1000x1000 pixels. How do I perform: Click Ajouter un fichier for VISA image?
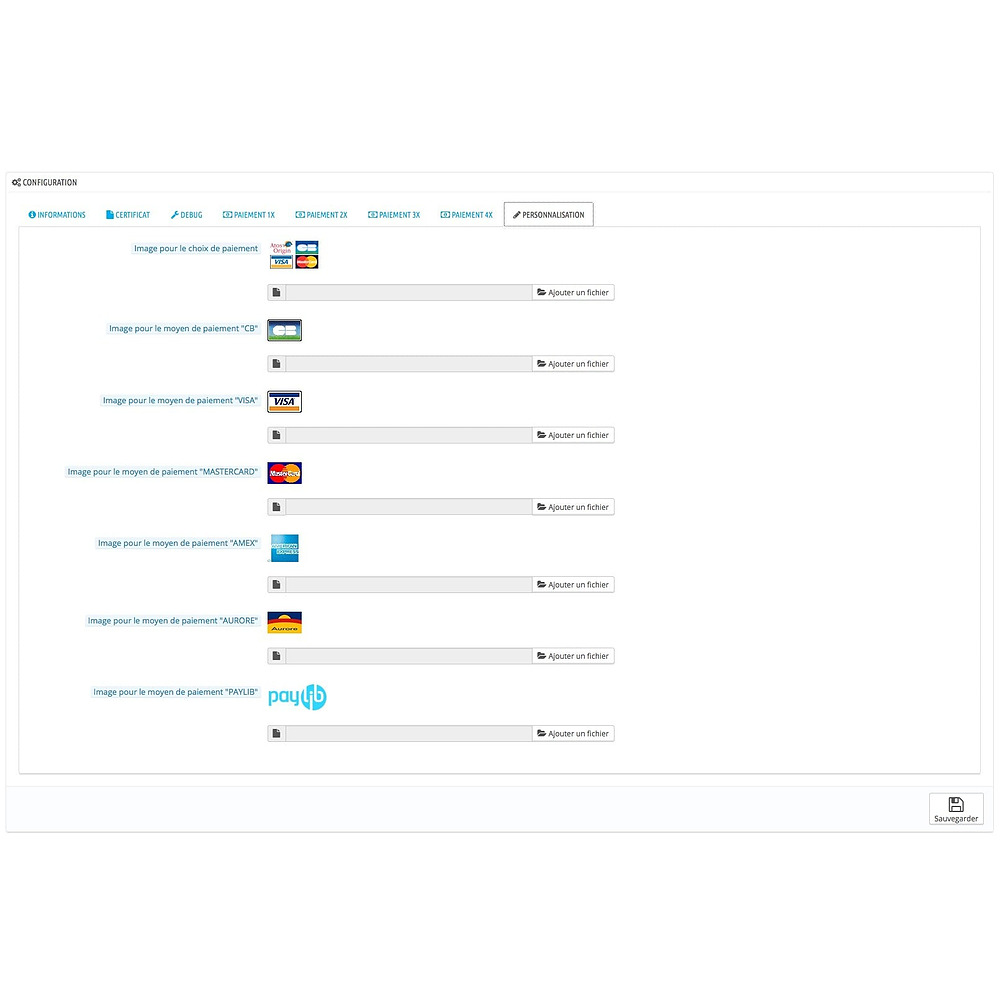coord(573,436)
